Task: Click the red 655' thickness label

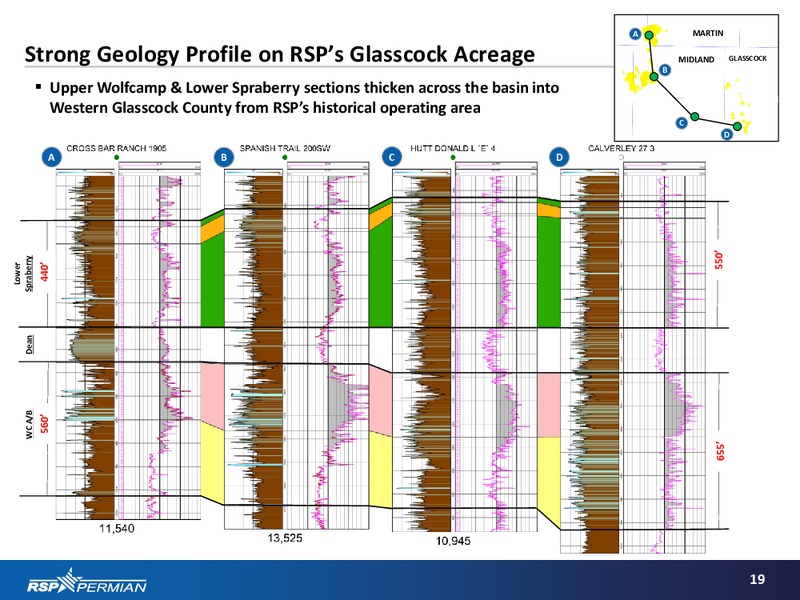Action: [720, 451]
